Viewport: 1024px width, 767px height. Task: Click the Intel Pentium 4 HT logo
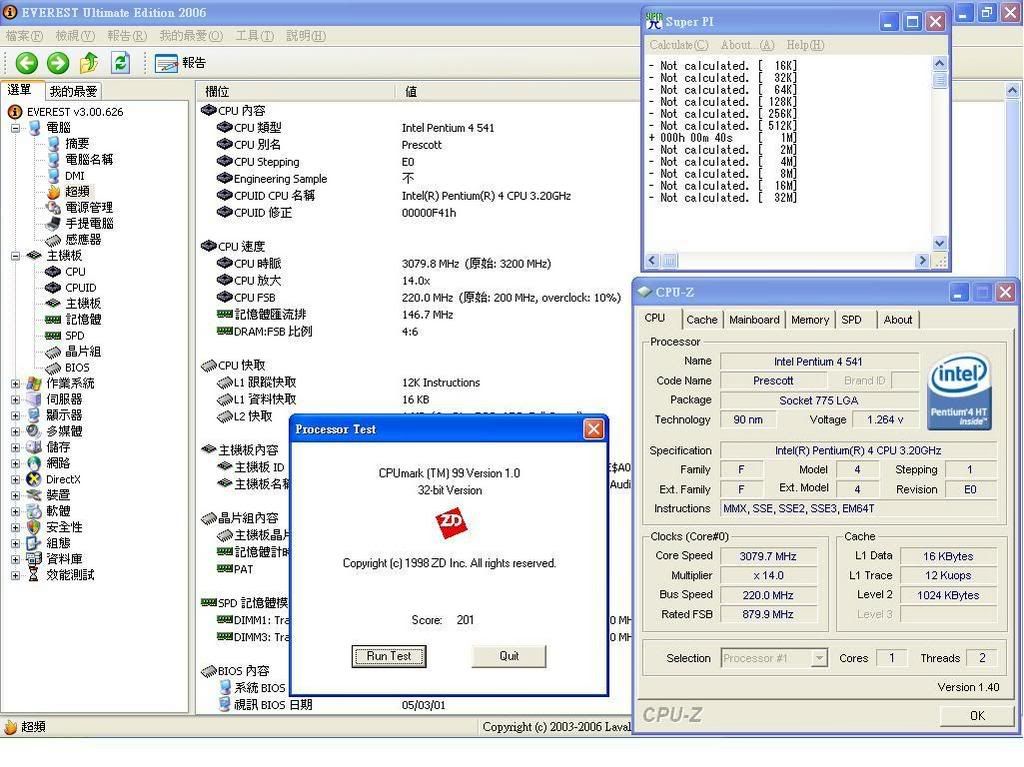pos(959,391)
